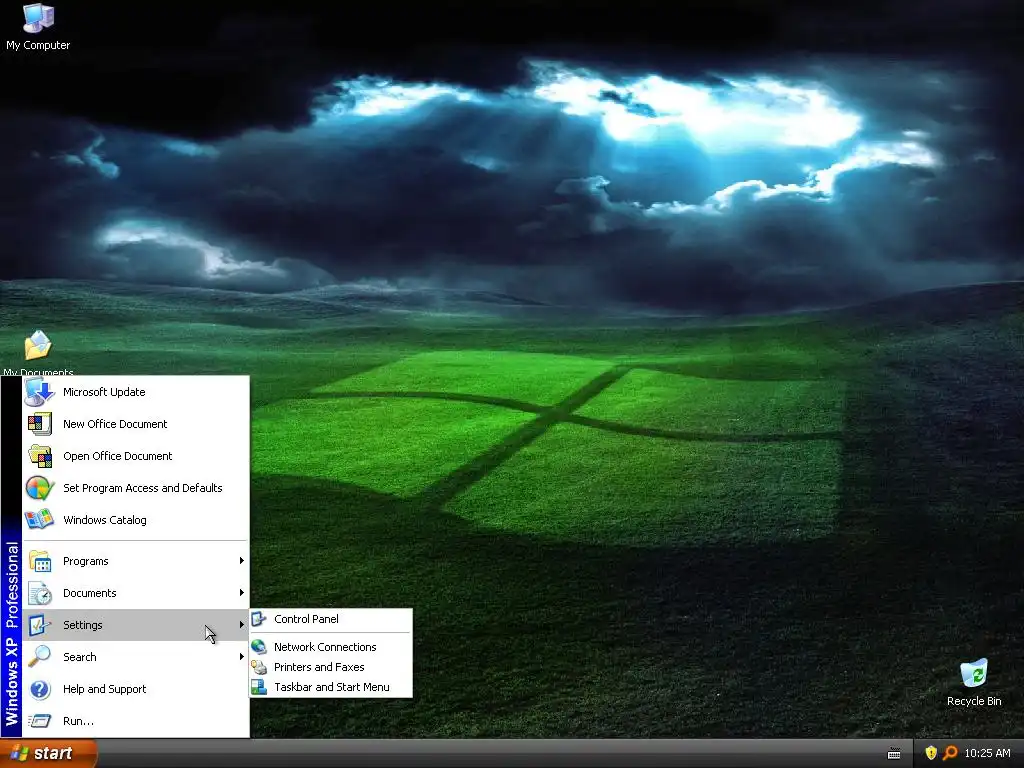The image size is (1024, 768).
Task: Open Control Panel from Settings submenu
Action: (331, 619)
